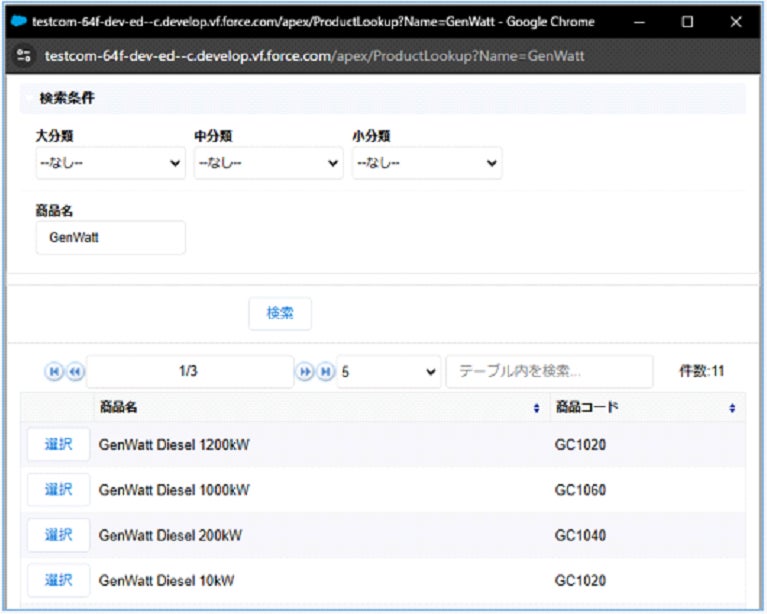
Task: Click GenWatt Diesel 200kW product name
Action: click(x=170, y=535)
